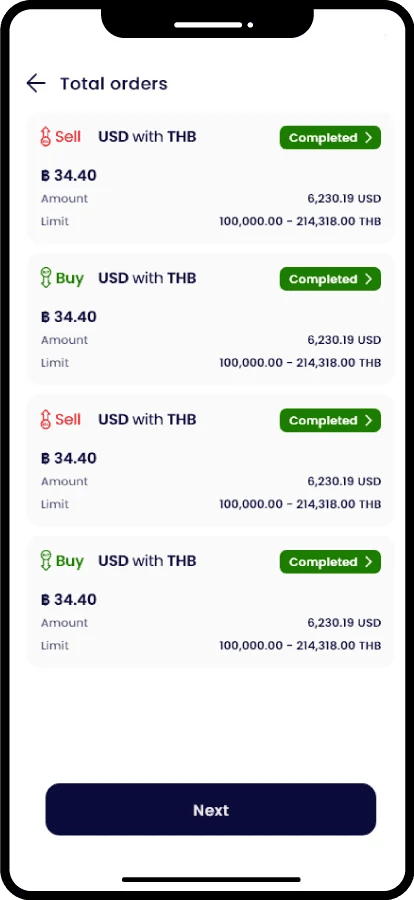
Task: Tap the 6,230.19 USD amount in first order
Action: point(344,199)
